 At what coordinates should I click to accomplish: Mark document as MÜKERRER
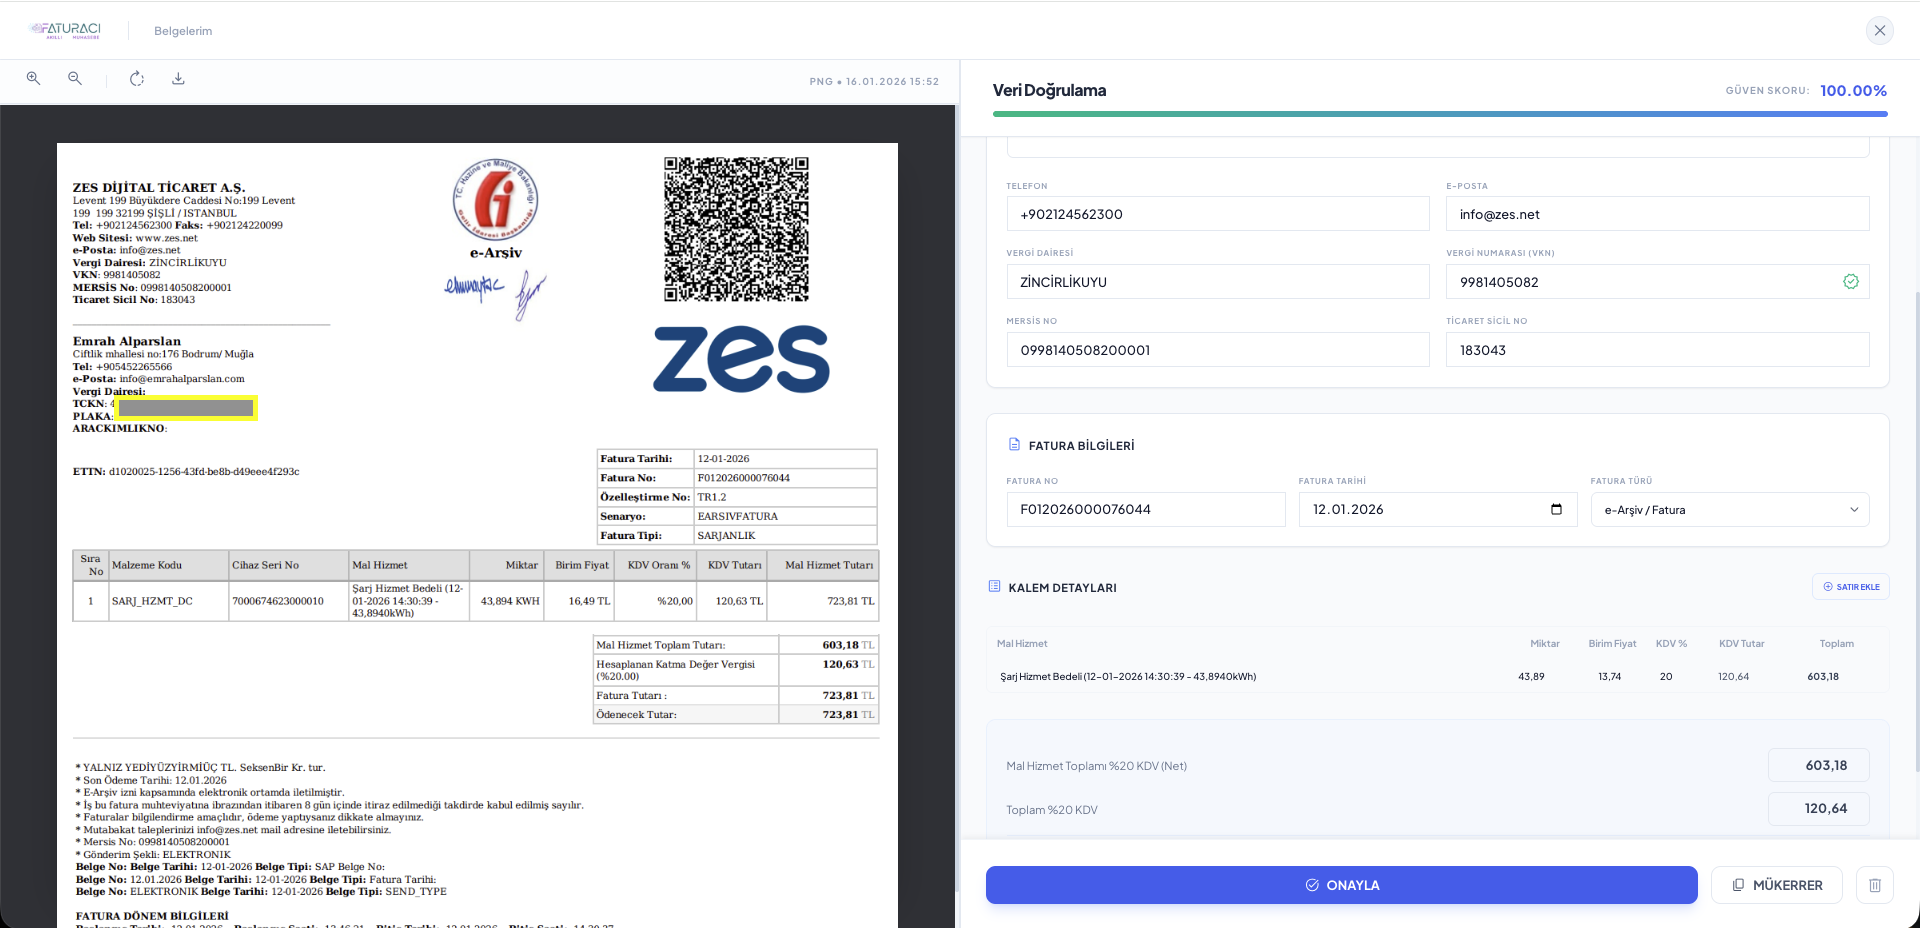(1777, 885)
